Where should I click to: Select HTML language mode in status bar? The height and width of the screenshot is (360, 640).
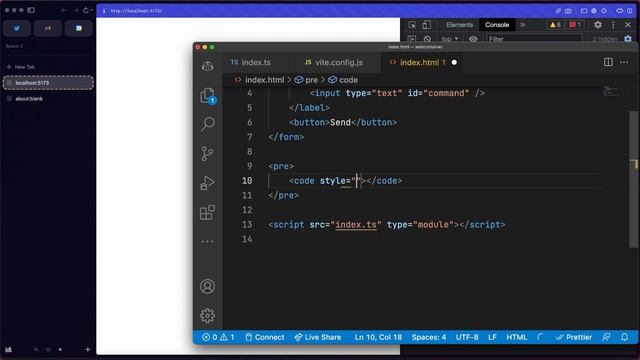517,337
